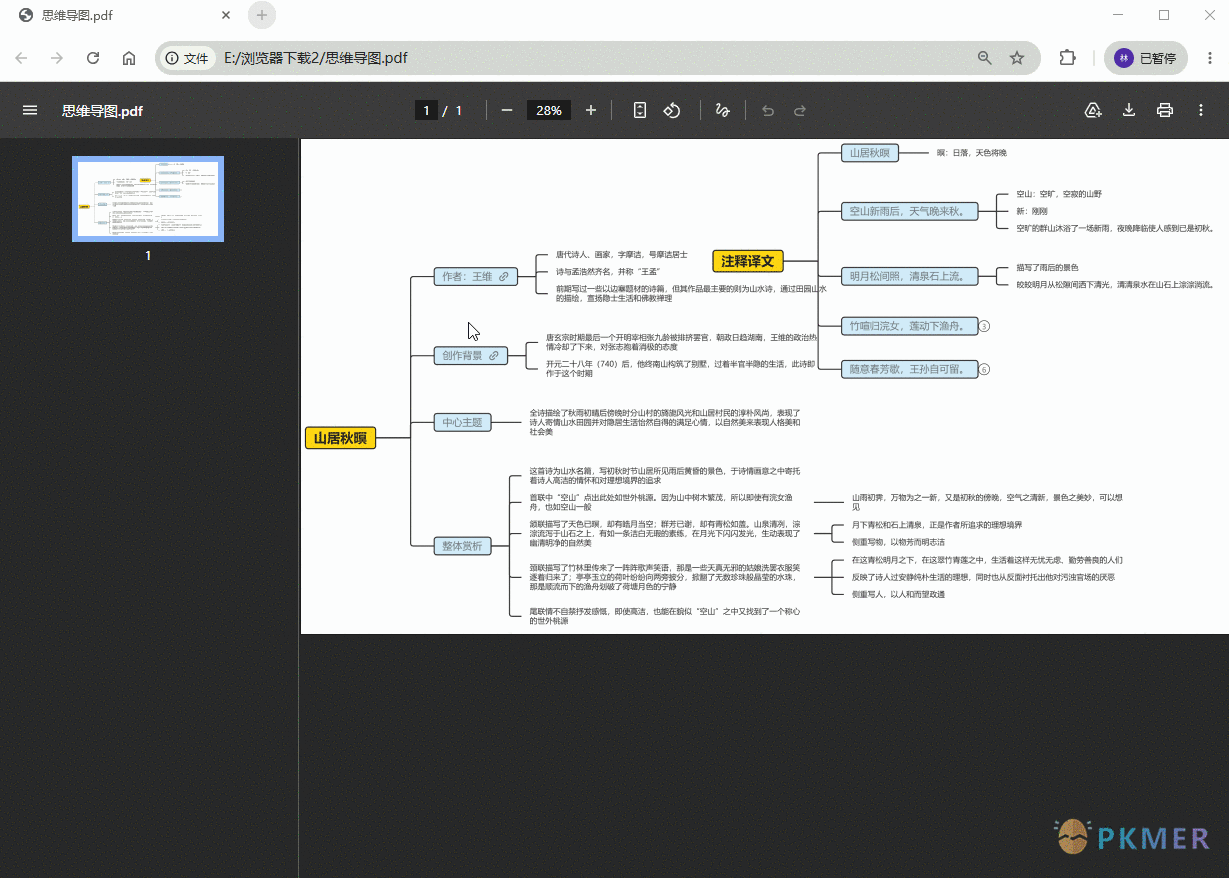Screen dimensions: 1229x878
Task: Open a new browser tab
Action: pyautogui.click(x=262, y=15)
